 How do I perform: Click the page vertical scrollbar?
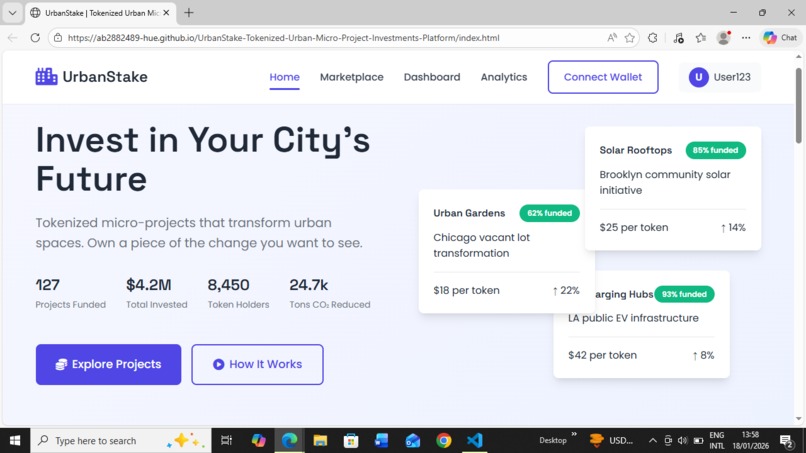click(x=798, y=105)
